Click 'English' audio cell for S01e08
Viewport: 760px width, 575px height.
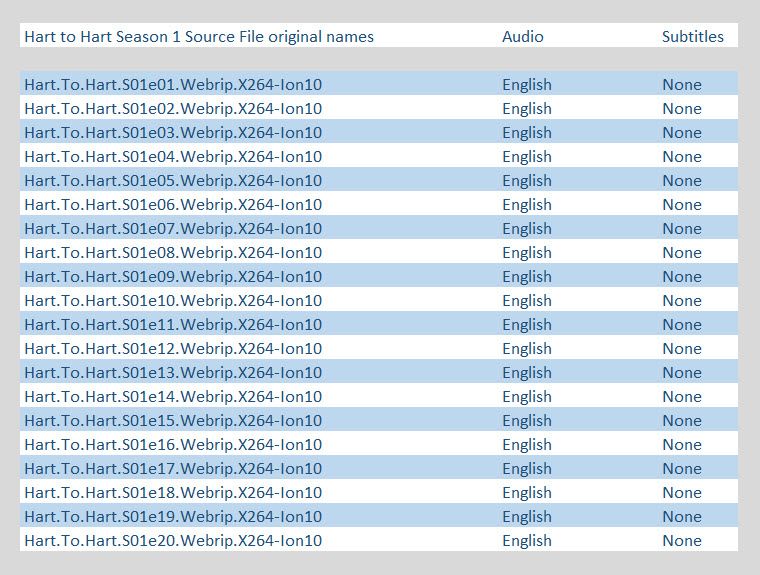click(x=527, y=253)
